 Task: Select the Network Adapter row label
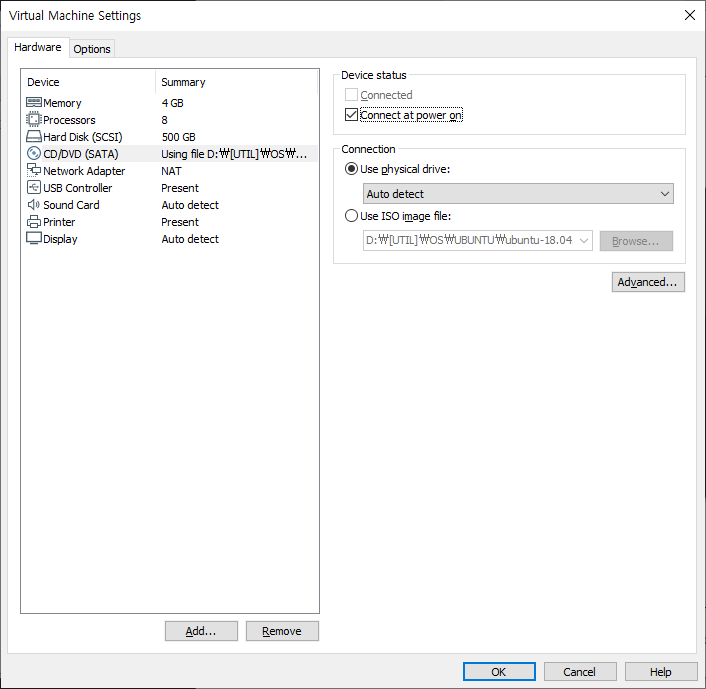click(84, 171)
